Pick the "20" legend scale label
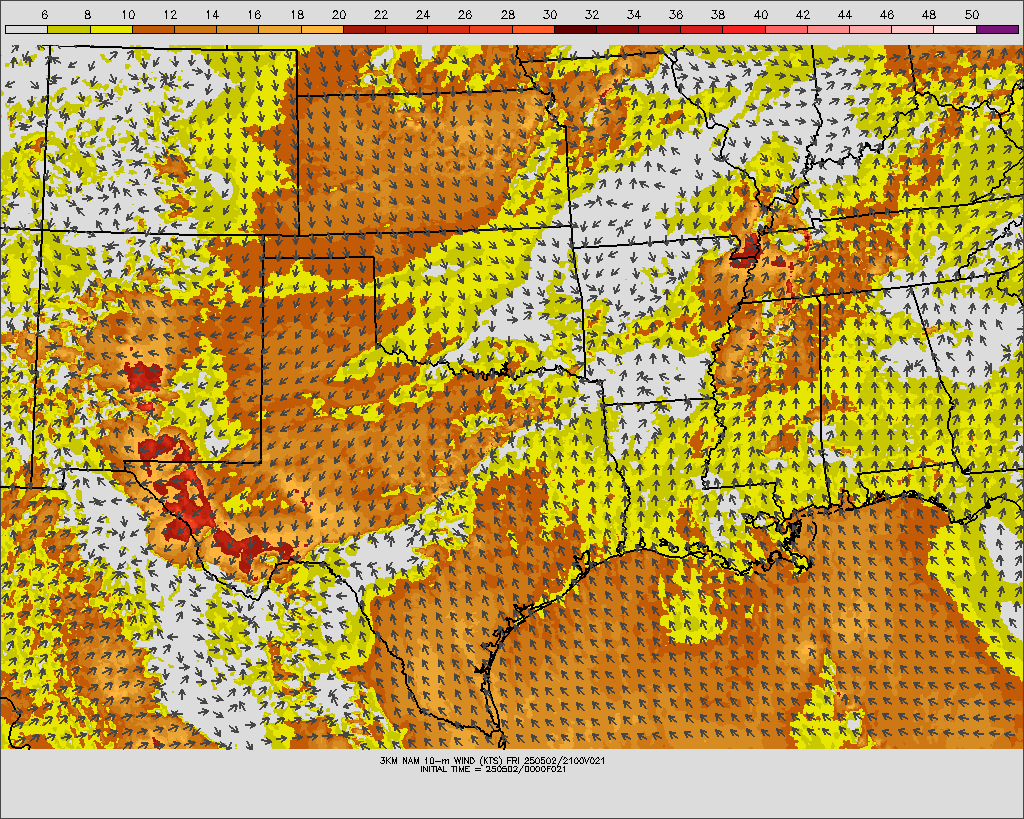Screen dimensions: 1024x819 pyautogui.click(x=338, y=14)
